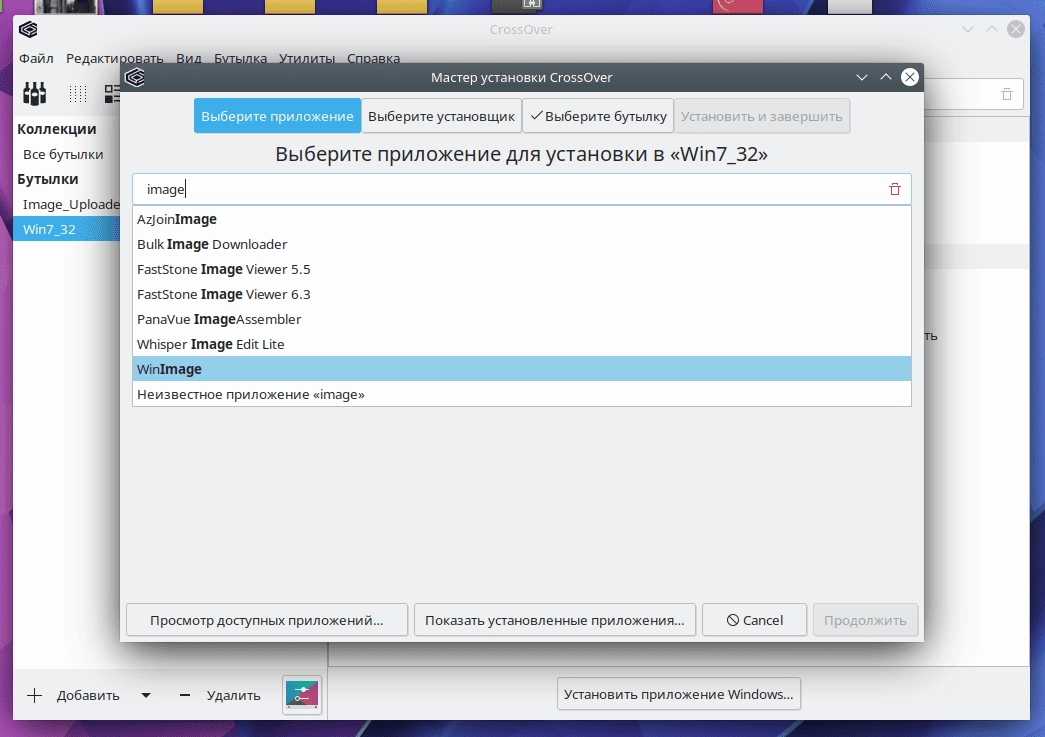Click trash icon in main CrossOver search box
This screenshot has height=737, width=1045.
coord(1007,94)
